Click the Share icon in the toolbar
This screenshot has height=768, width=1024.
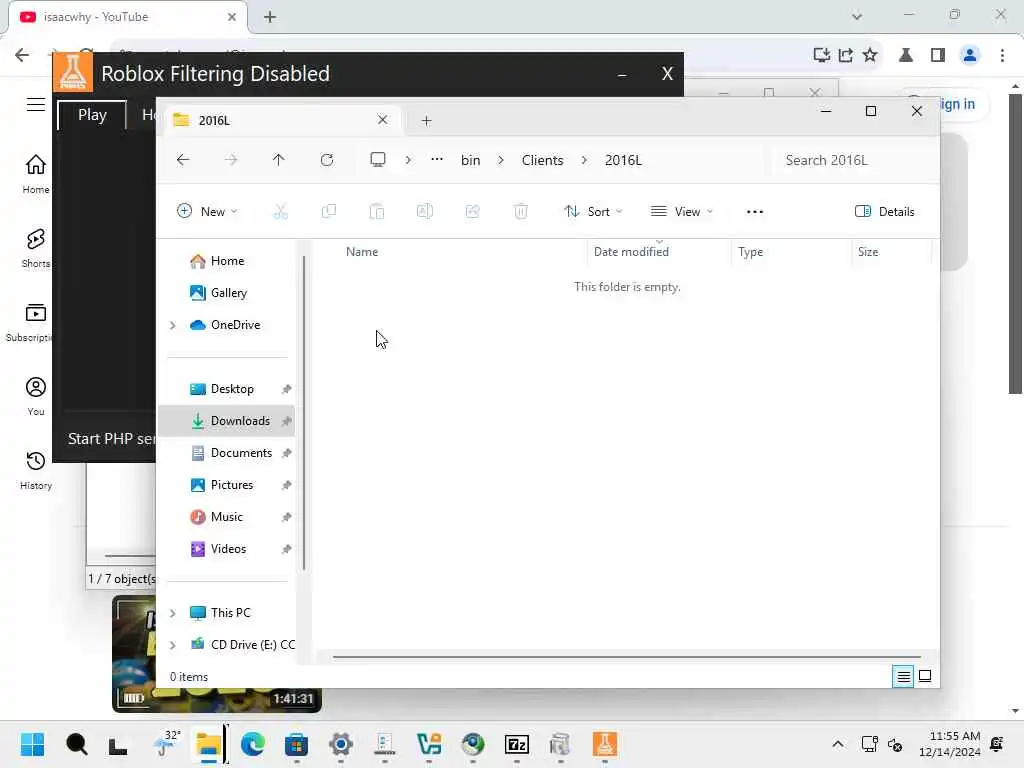pyautogui.click(x=473, y=212)
